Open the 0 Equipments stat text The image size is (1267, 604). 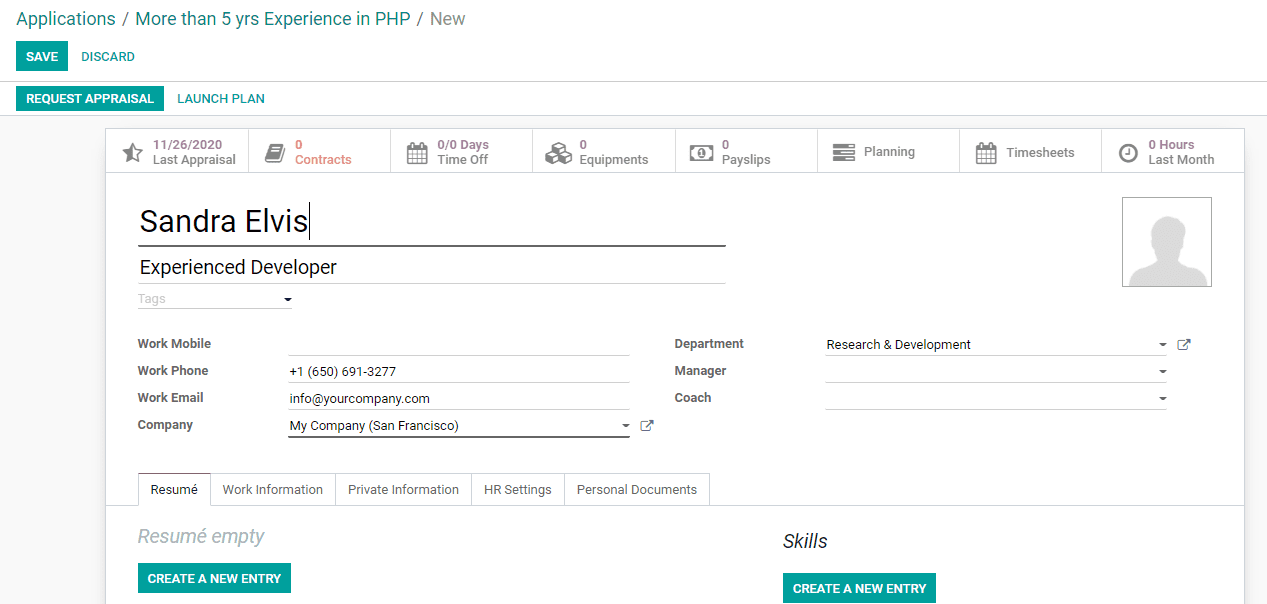[614, 152]
